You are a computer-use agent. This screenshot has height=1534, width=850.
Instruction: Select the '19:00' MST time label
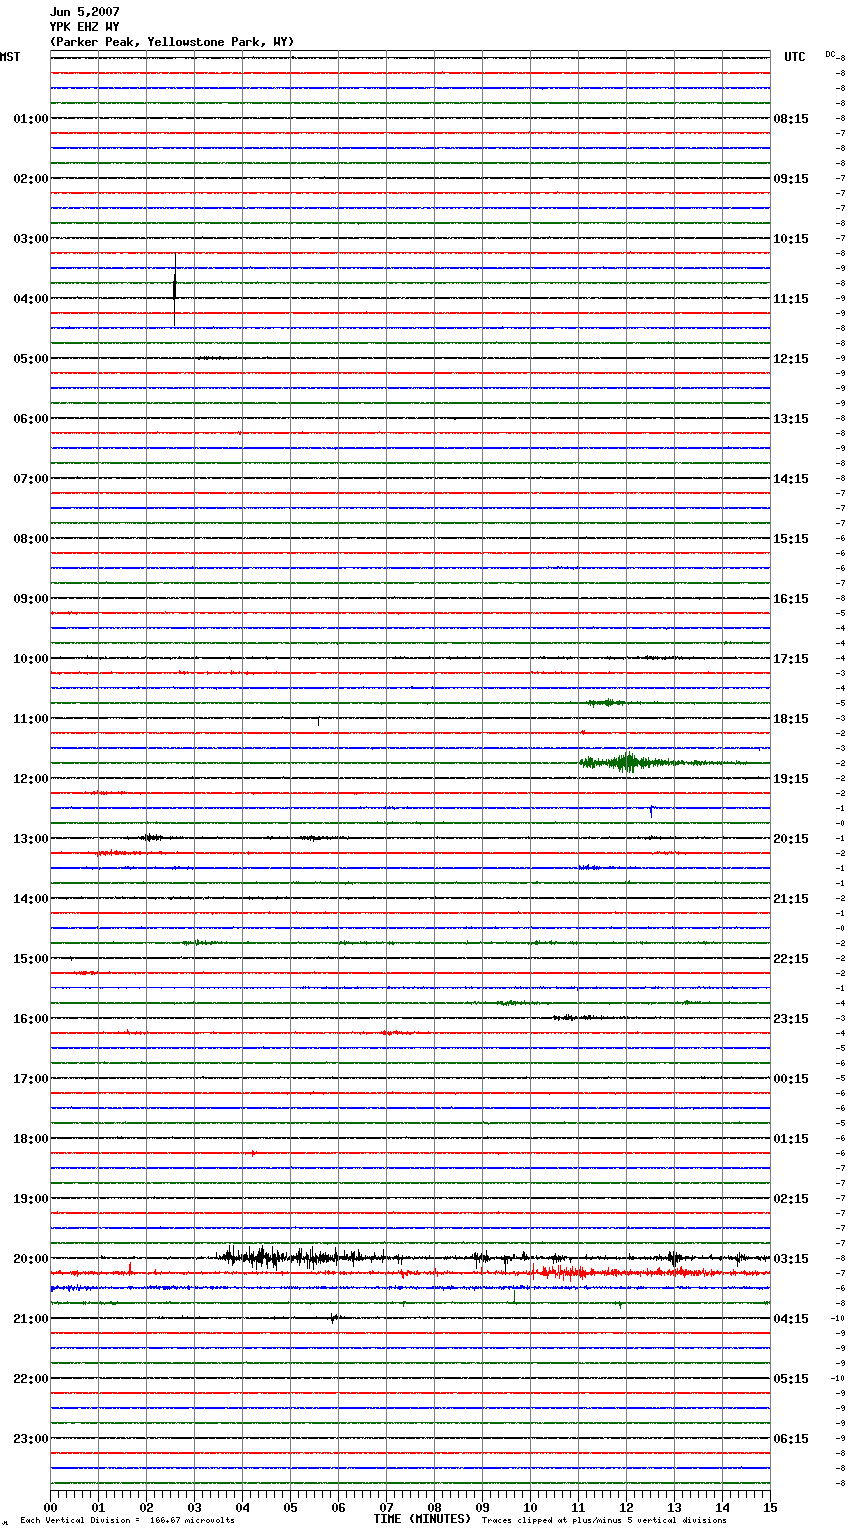pyautogui.click(x=31, y=1199)
